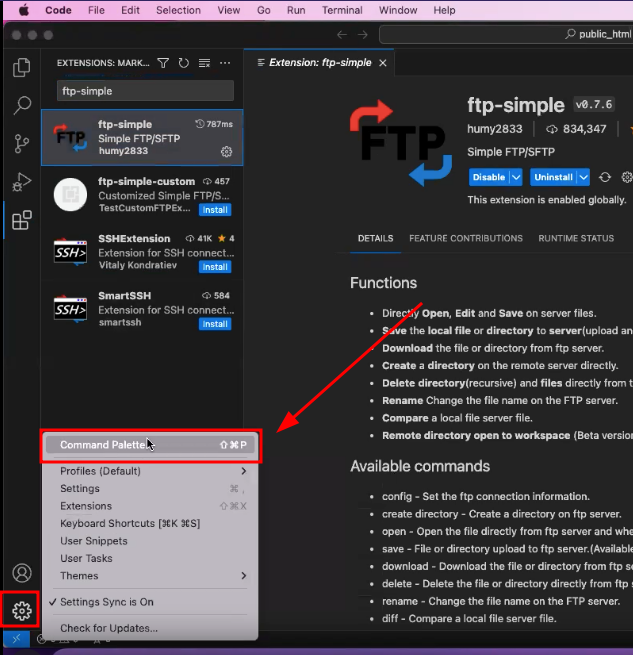Select the SmartSSH list item

tap(142, 309)
